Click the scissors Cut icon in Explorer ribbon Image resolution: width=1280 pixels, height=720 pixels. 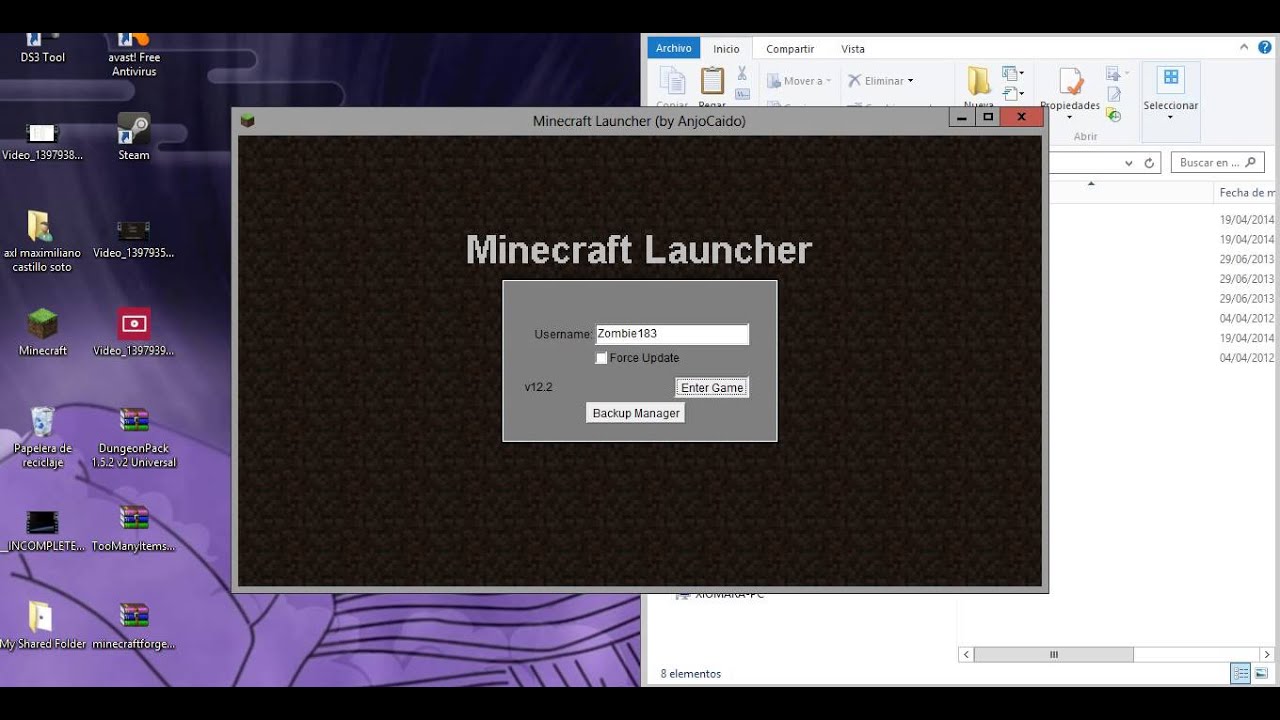[742, 73]
